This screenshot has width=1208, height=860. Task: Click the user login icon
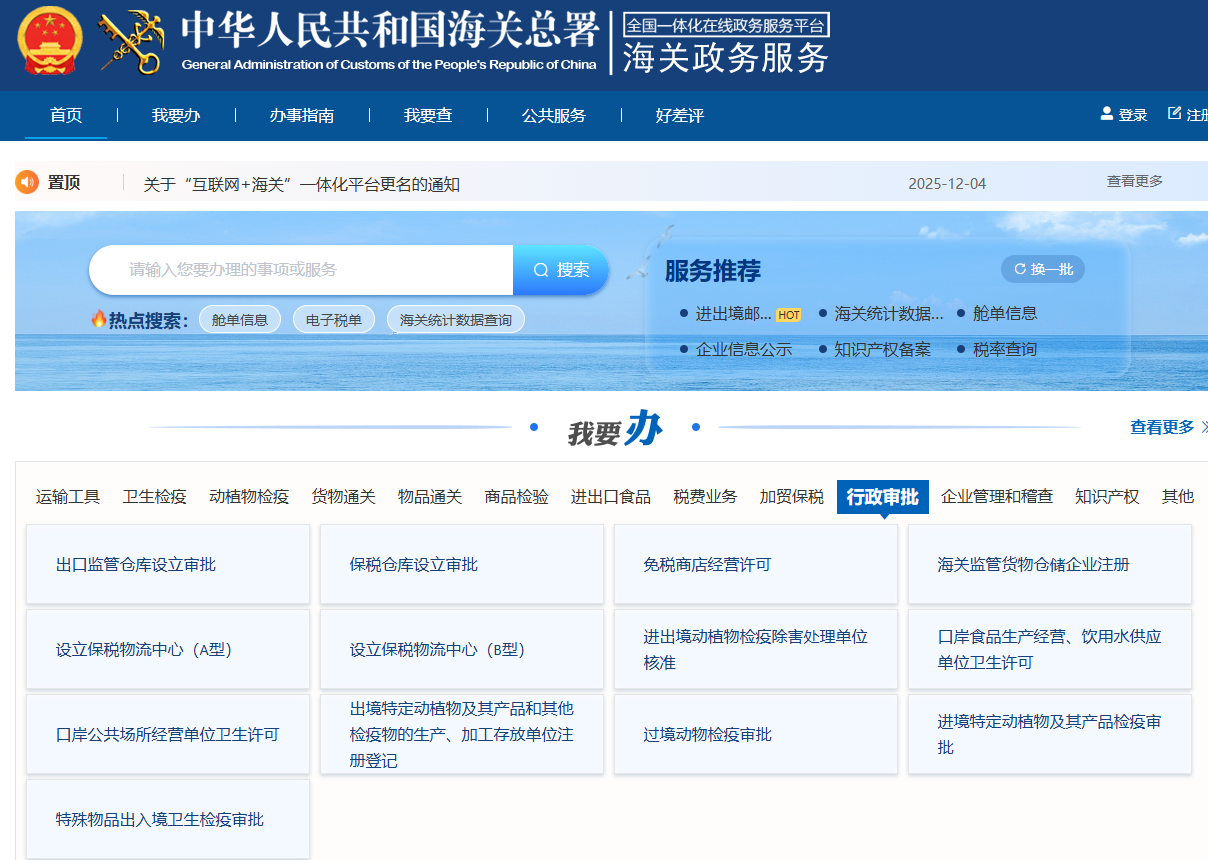pyautogui.click(x=1107, y=114)
